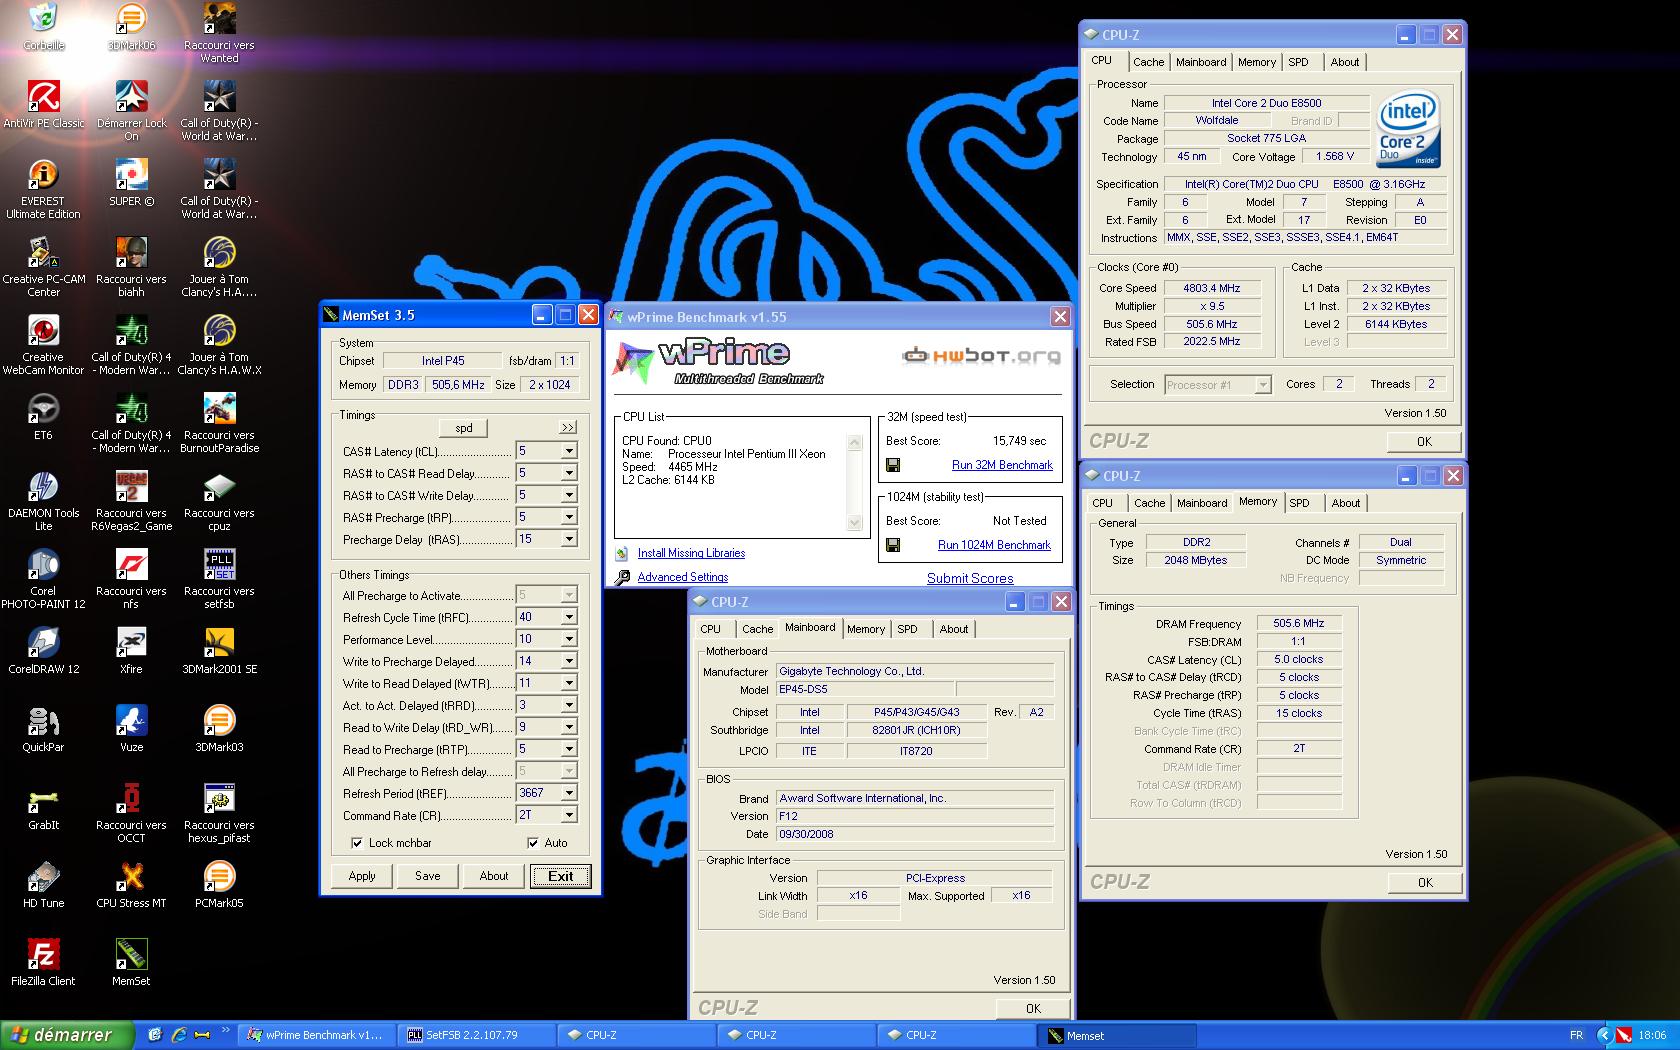1680x1050 pixels.
Task: Launch Vuze desktop icon
Action: [x=131, y=728]
